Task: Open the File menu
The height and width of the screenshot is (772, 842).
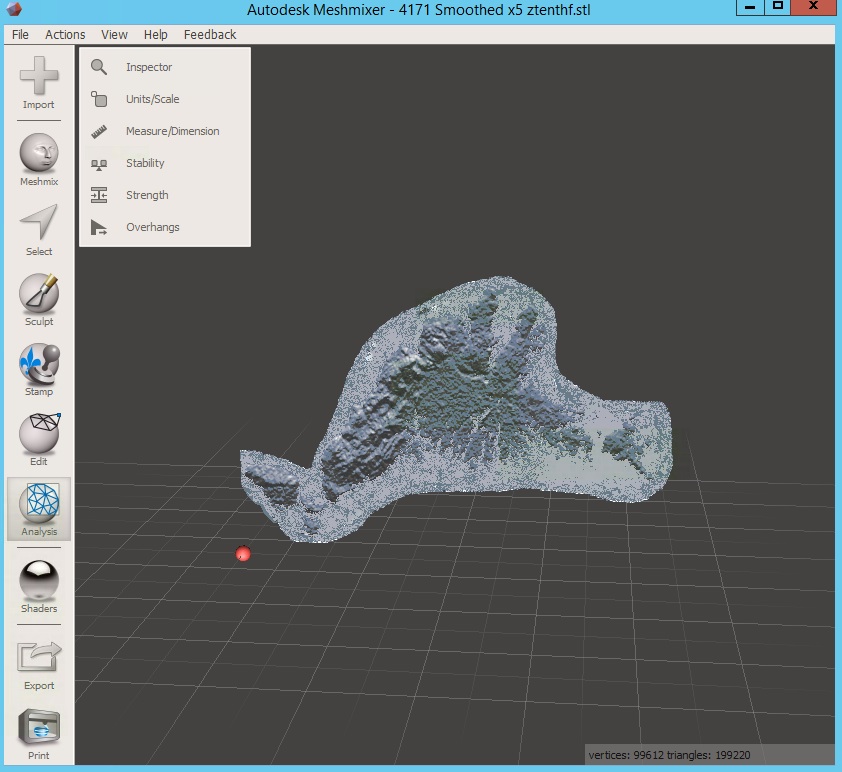Action: (x=20, y=35)
